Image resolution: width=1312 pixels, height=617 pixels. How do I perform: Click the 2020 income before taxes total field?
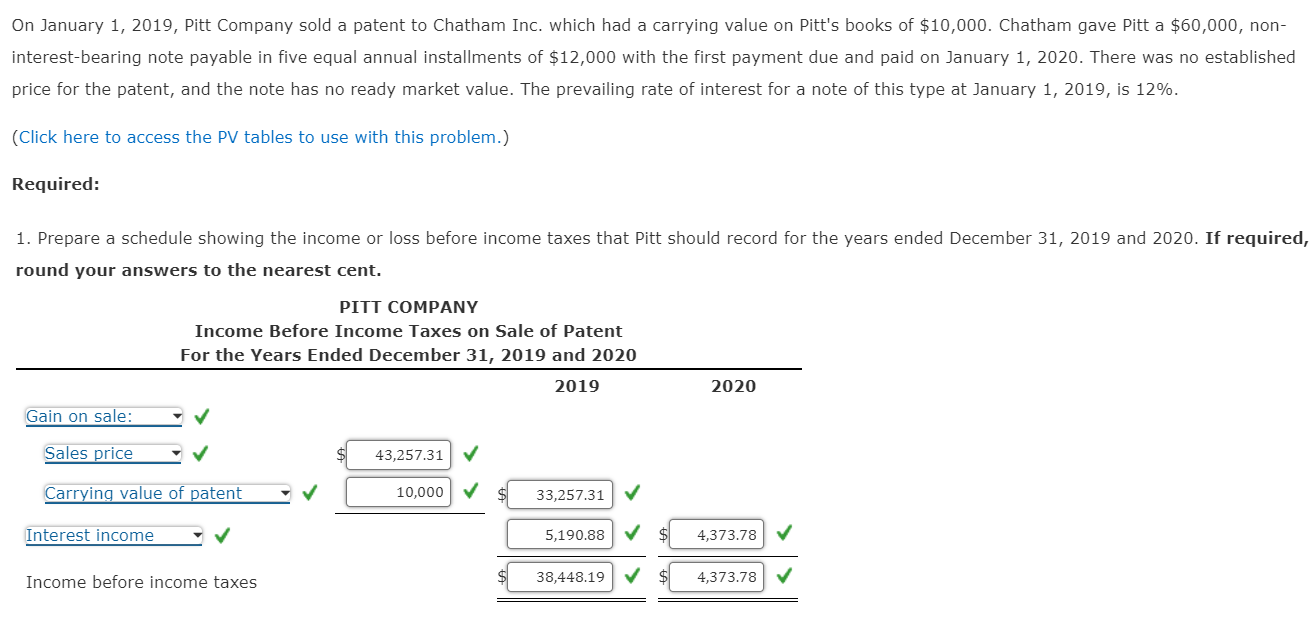point(716,576)
